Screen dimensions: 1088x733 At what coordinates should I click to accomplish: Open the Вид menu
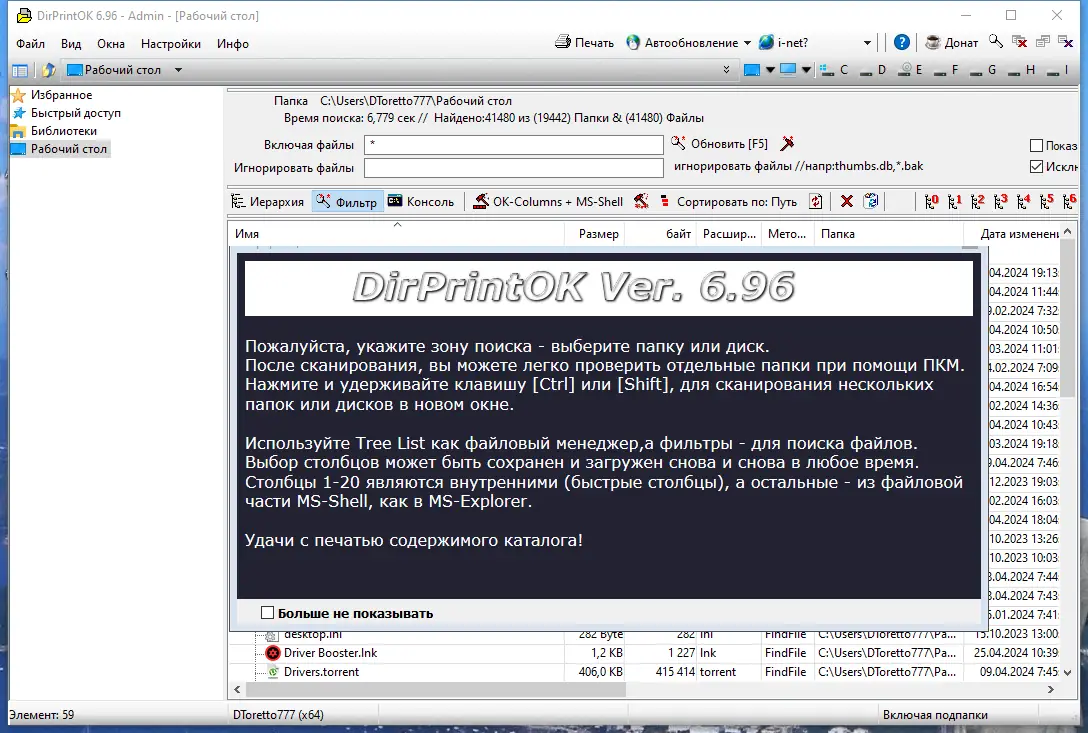[x=71, y=44]
